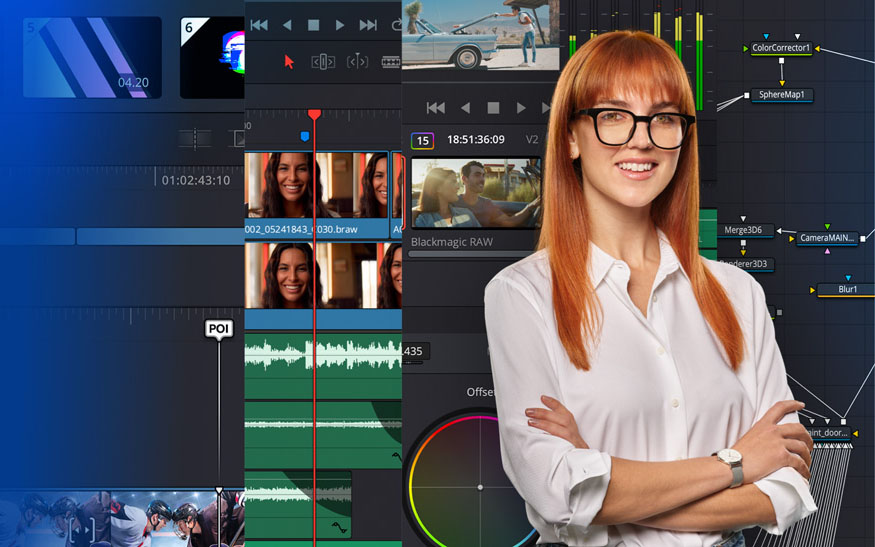Click fade curve icon on bottom audio clip
Image resolution: width=875 pixels, height=547 pixels.
coord(339,527)
